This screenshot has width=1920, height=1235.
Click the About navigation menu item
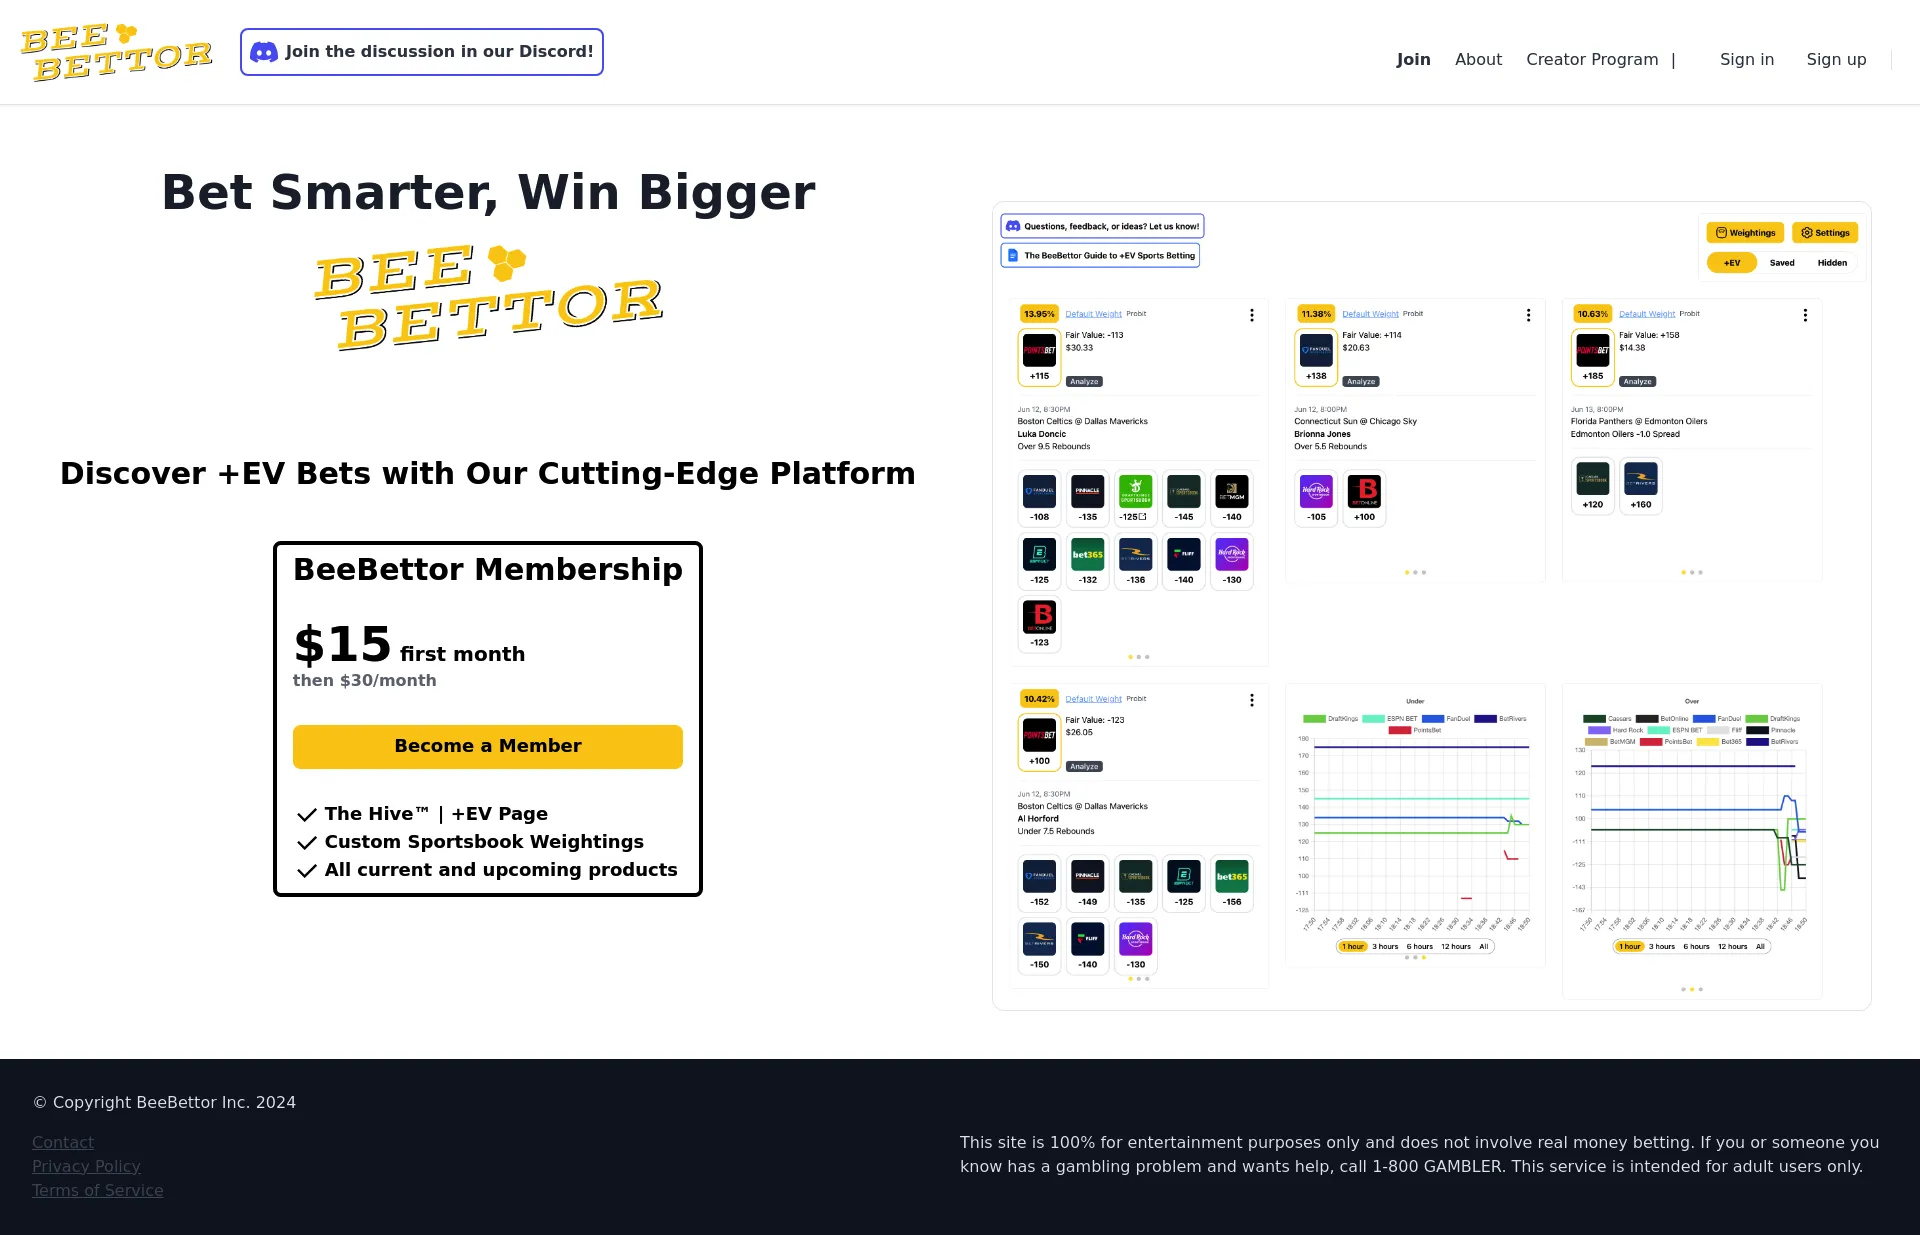pyautogui.click(x=1478, y=59)
